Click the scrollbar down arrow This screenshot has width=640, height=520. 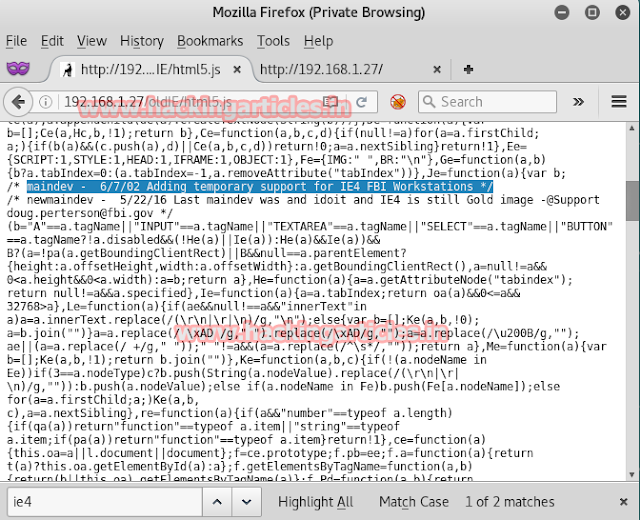[632, 475]
